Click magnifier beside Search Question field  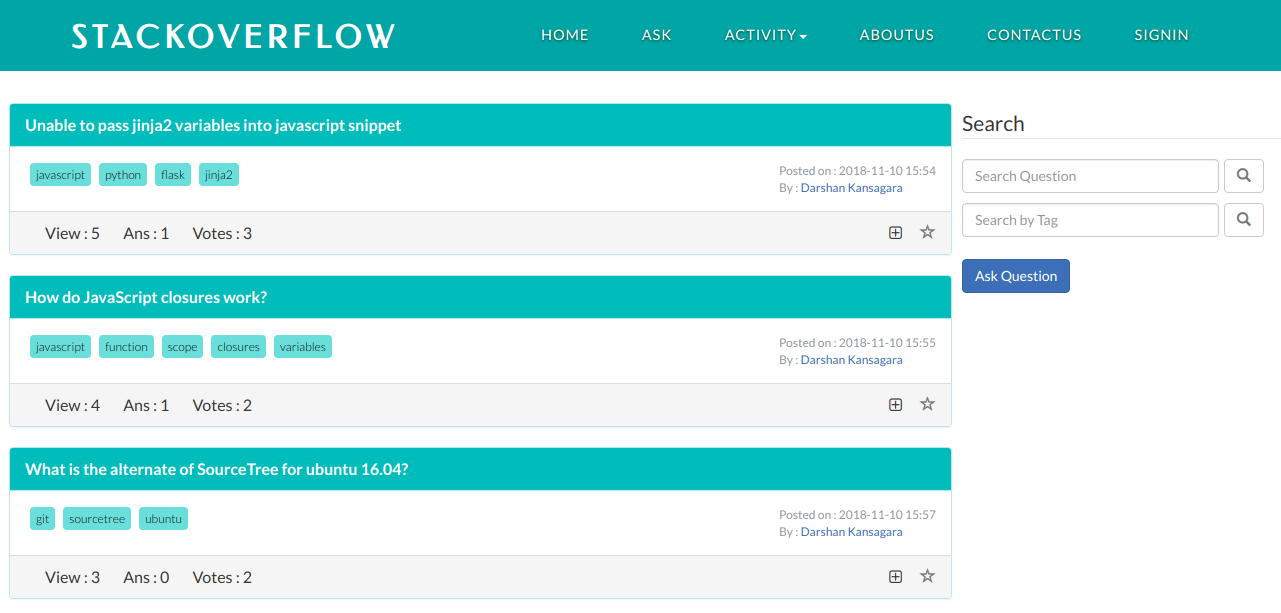(x=1244, y=176)
